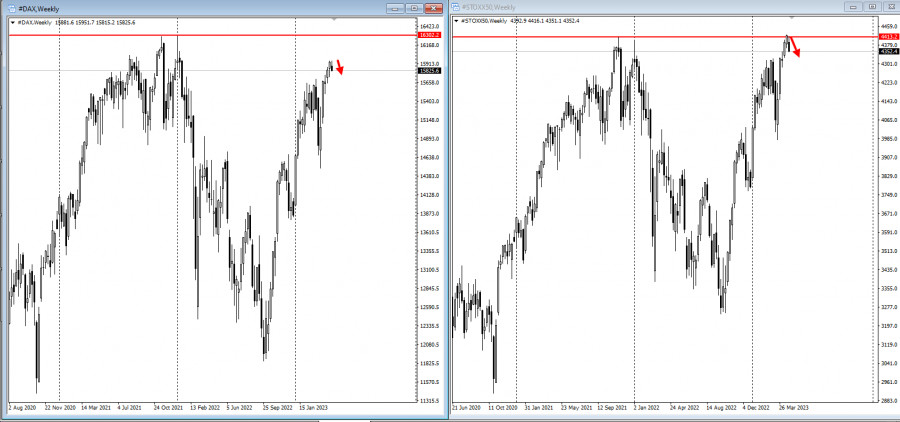Click the 12 Sep 2021 date label

coord(612,407)
